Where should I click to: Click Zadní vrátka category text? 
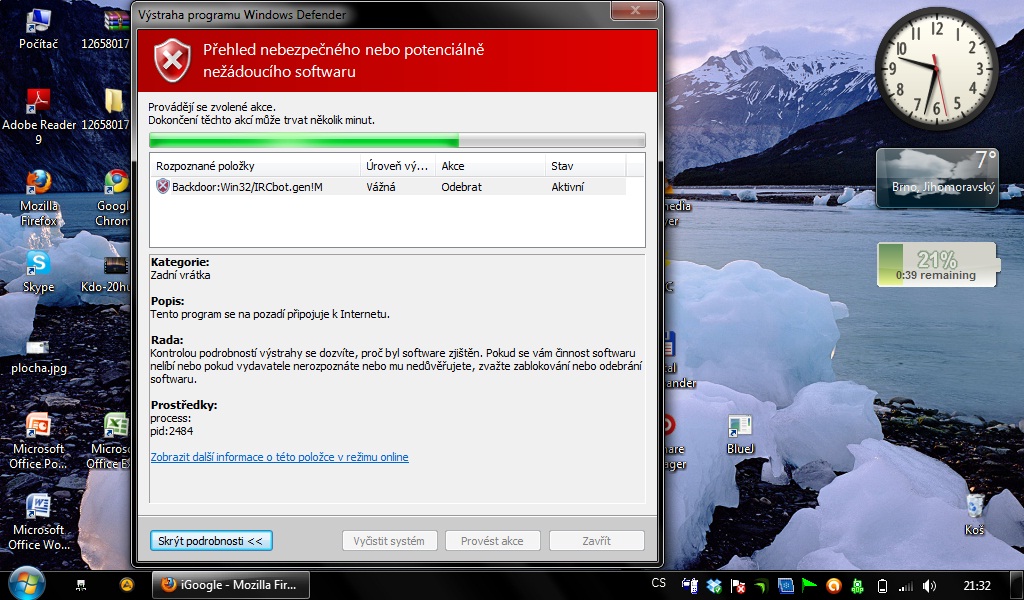180,275
